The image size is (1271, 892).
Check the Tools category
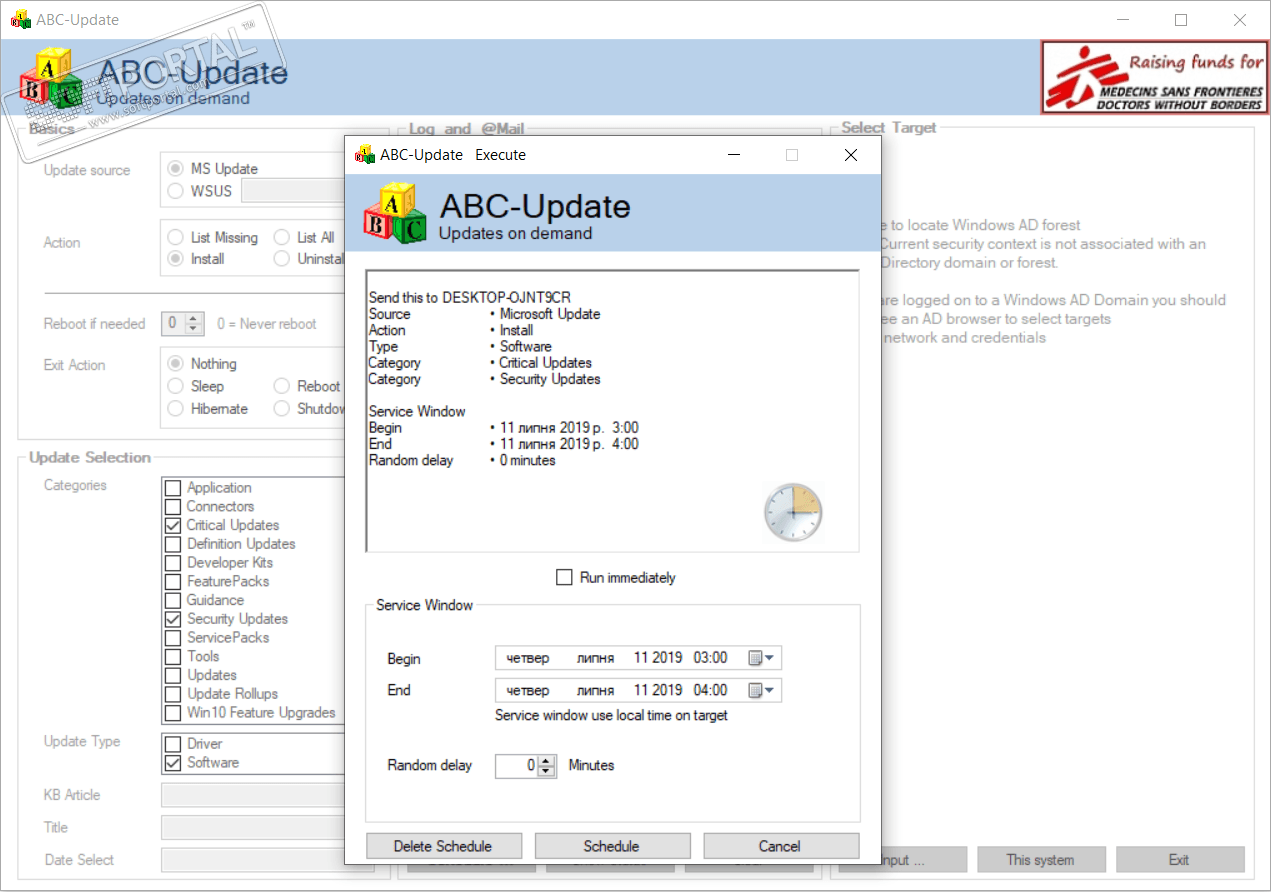173,657
